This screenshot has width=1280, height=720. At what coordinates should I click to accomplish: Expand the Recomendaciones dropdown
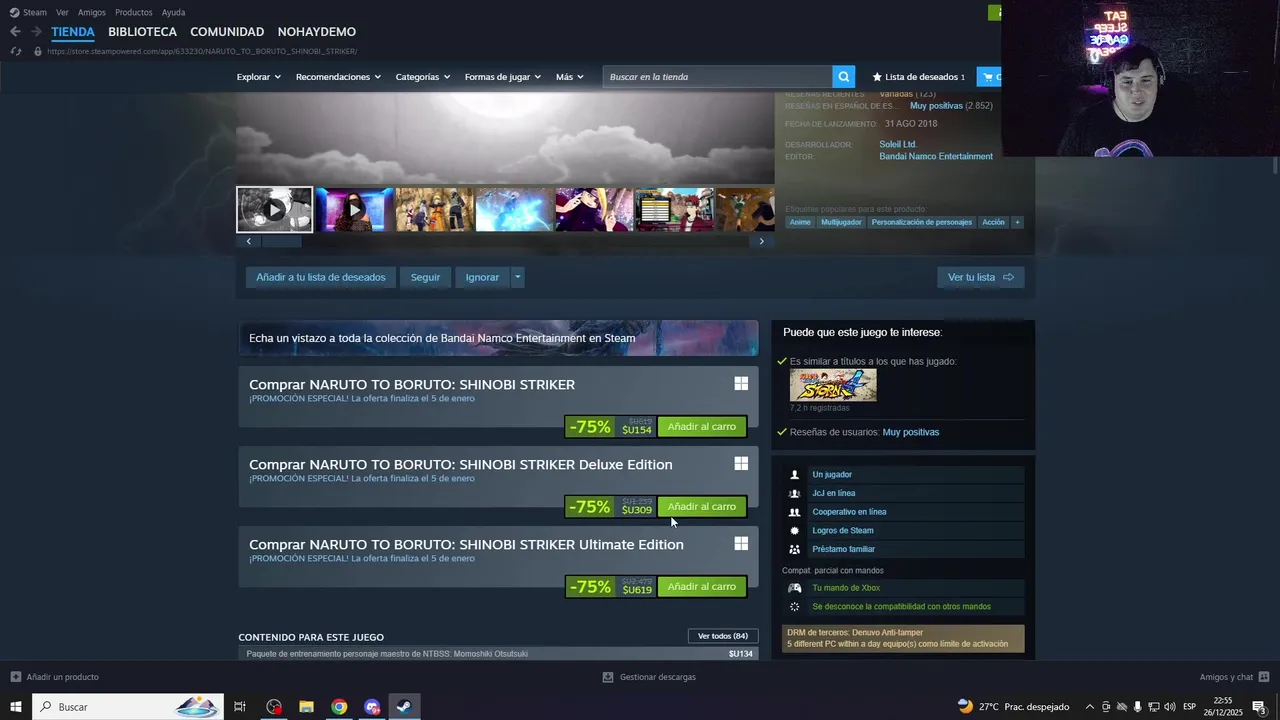pos(338,77)
